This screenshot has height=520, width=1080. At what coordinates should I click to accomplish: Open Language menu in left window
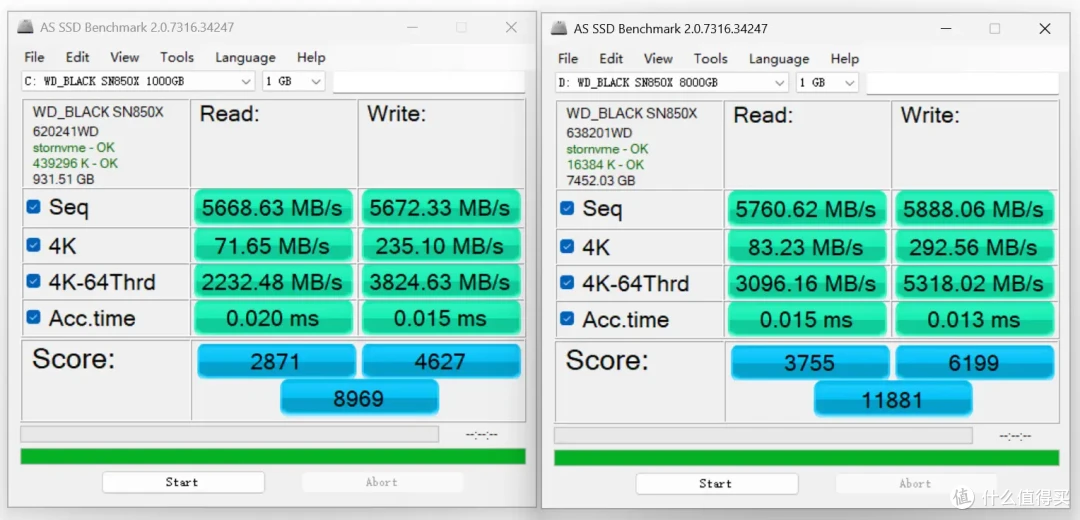(245, 57)
